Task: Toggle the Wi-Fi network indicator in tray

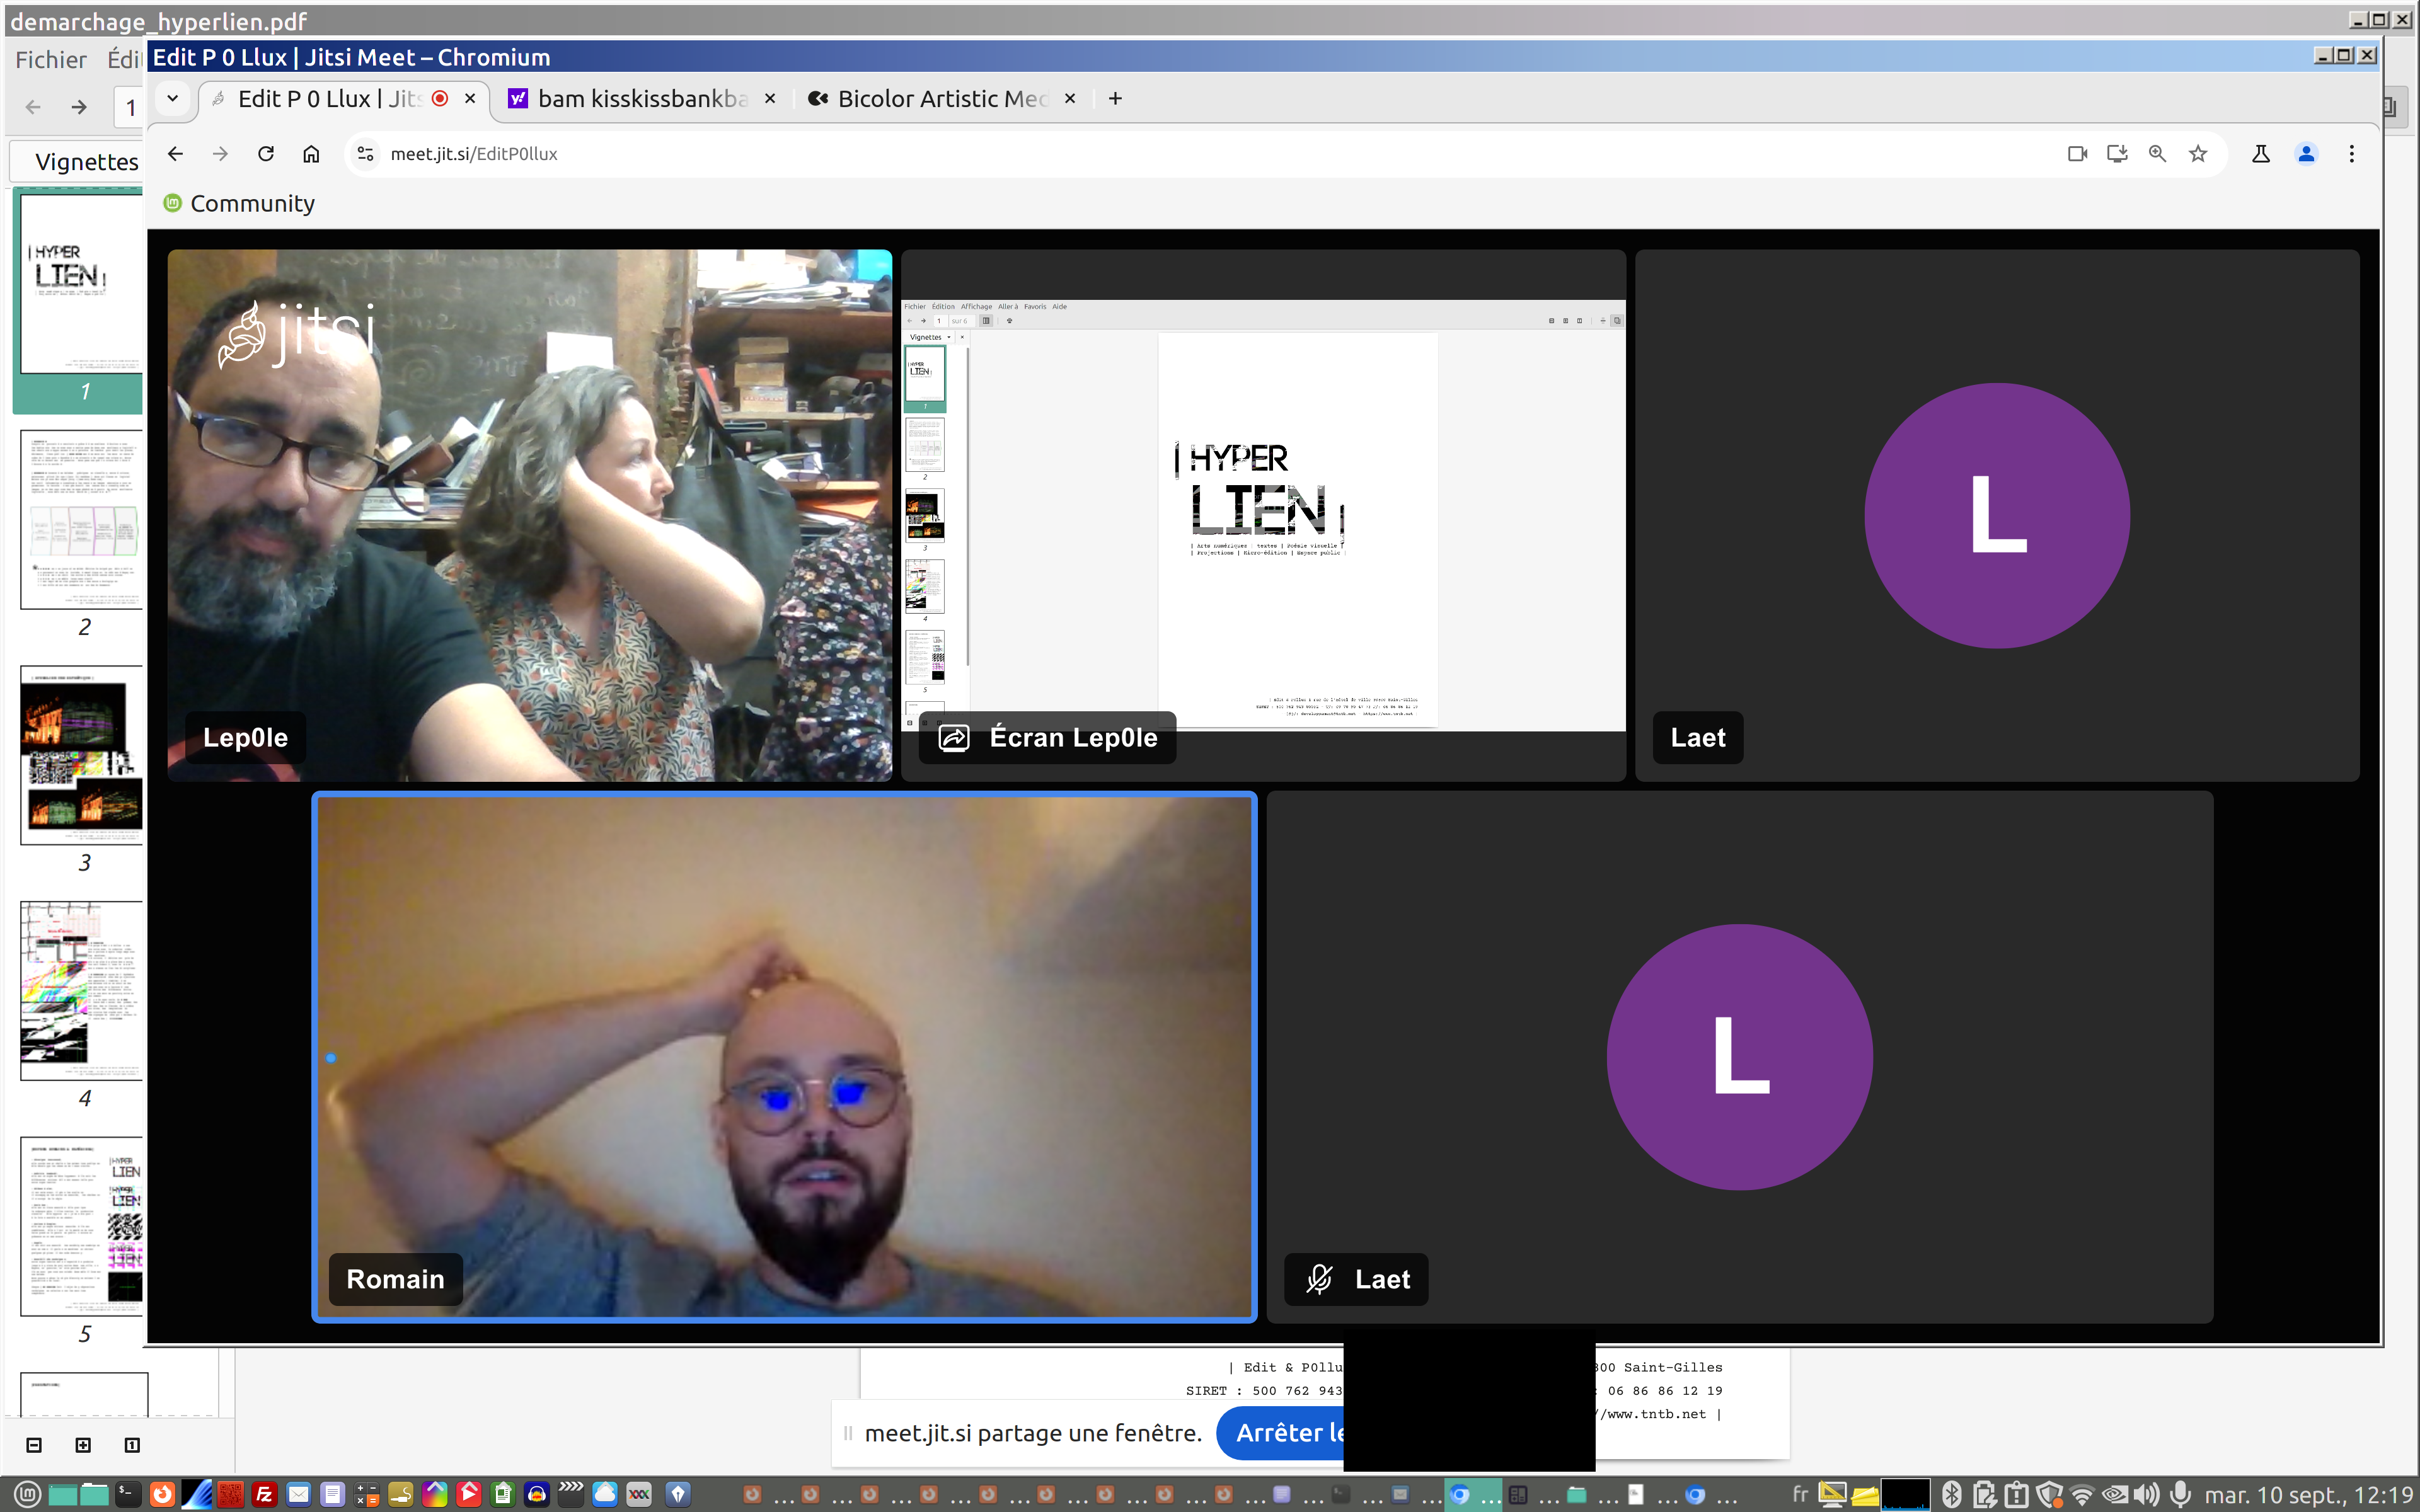Action: [2082, 1494]
